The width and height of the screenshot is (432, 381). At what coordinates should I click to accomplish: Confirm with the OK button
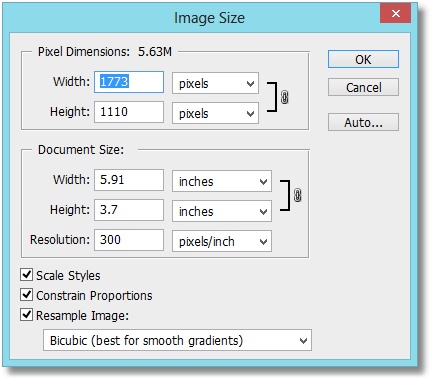tap(363, 59)
